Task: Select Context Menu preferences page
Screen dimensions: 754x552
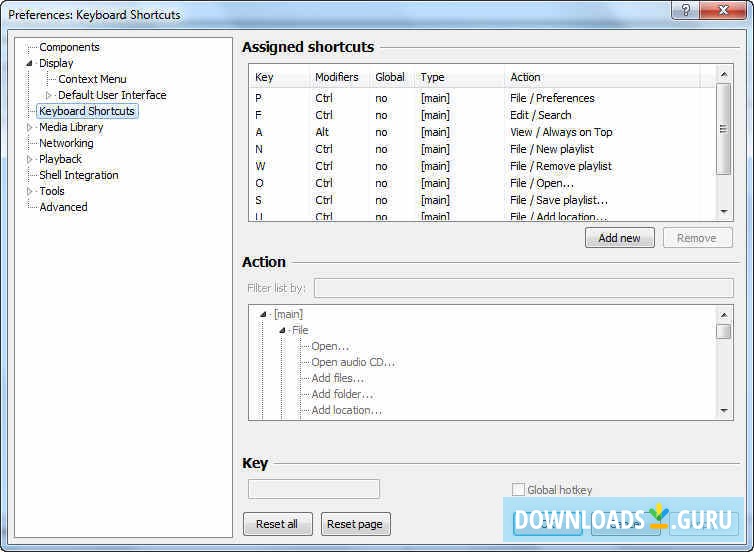Action: (x=92, y=79)
